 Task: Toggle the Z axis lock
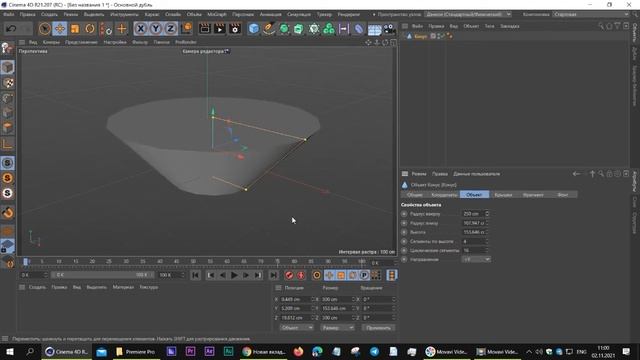coord(171,29)
